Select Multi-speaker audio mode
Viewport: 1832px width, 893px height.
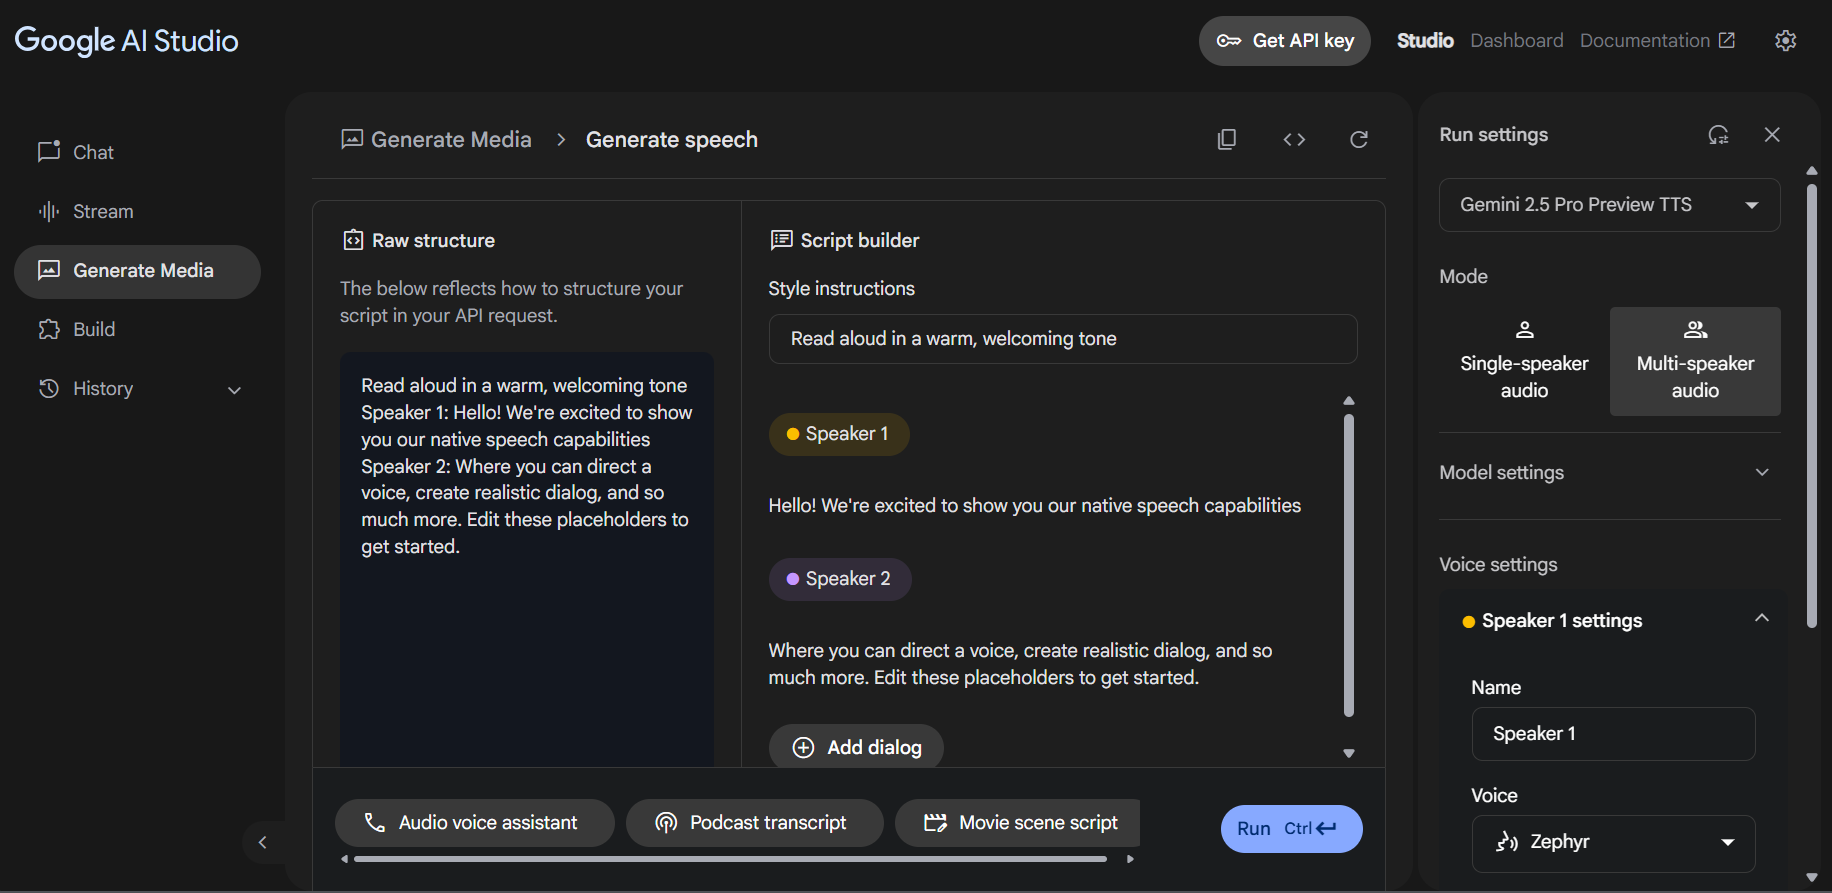click(x=1695, y=361)
